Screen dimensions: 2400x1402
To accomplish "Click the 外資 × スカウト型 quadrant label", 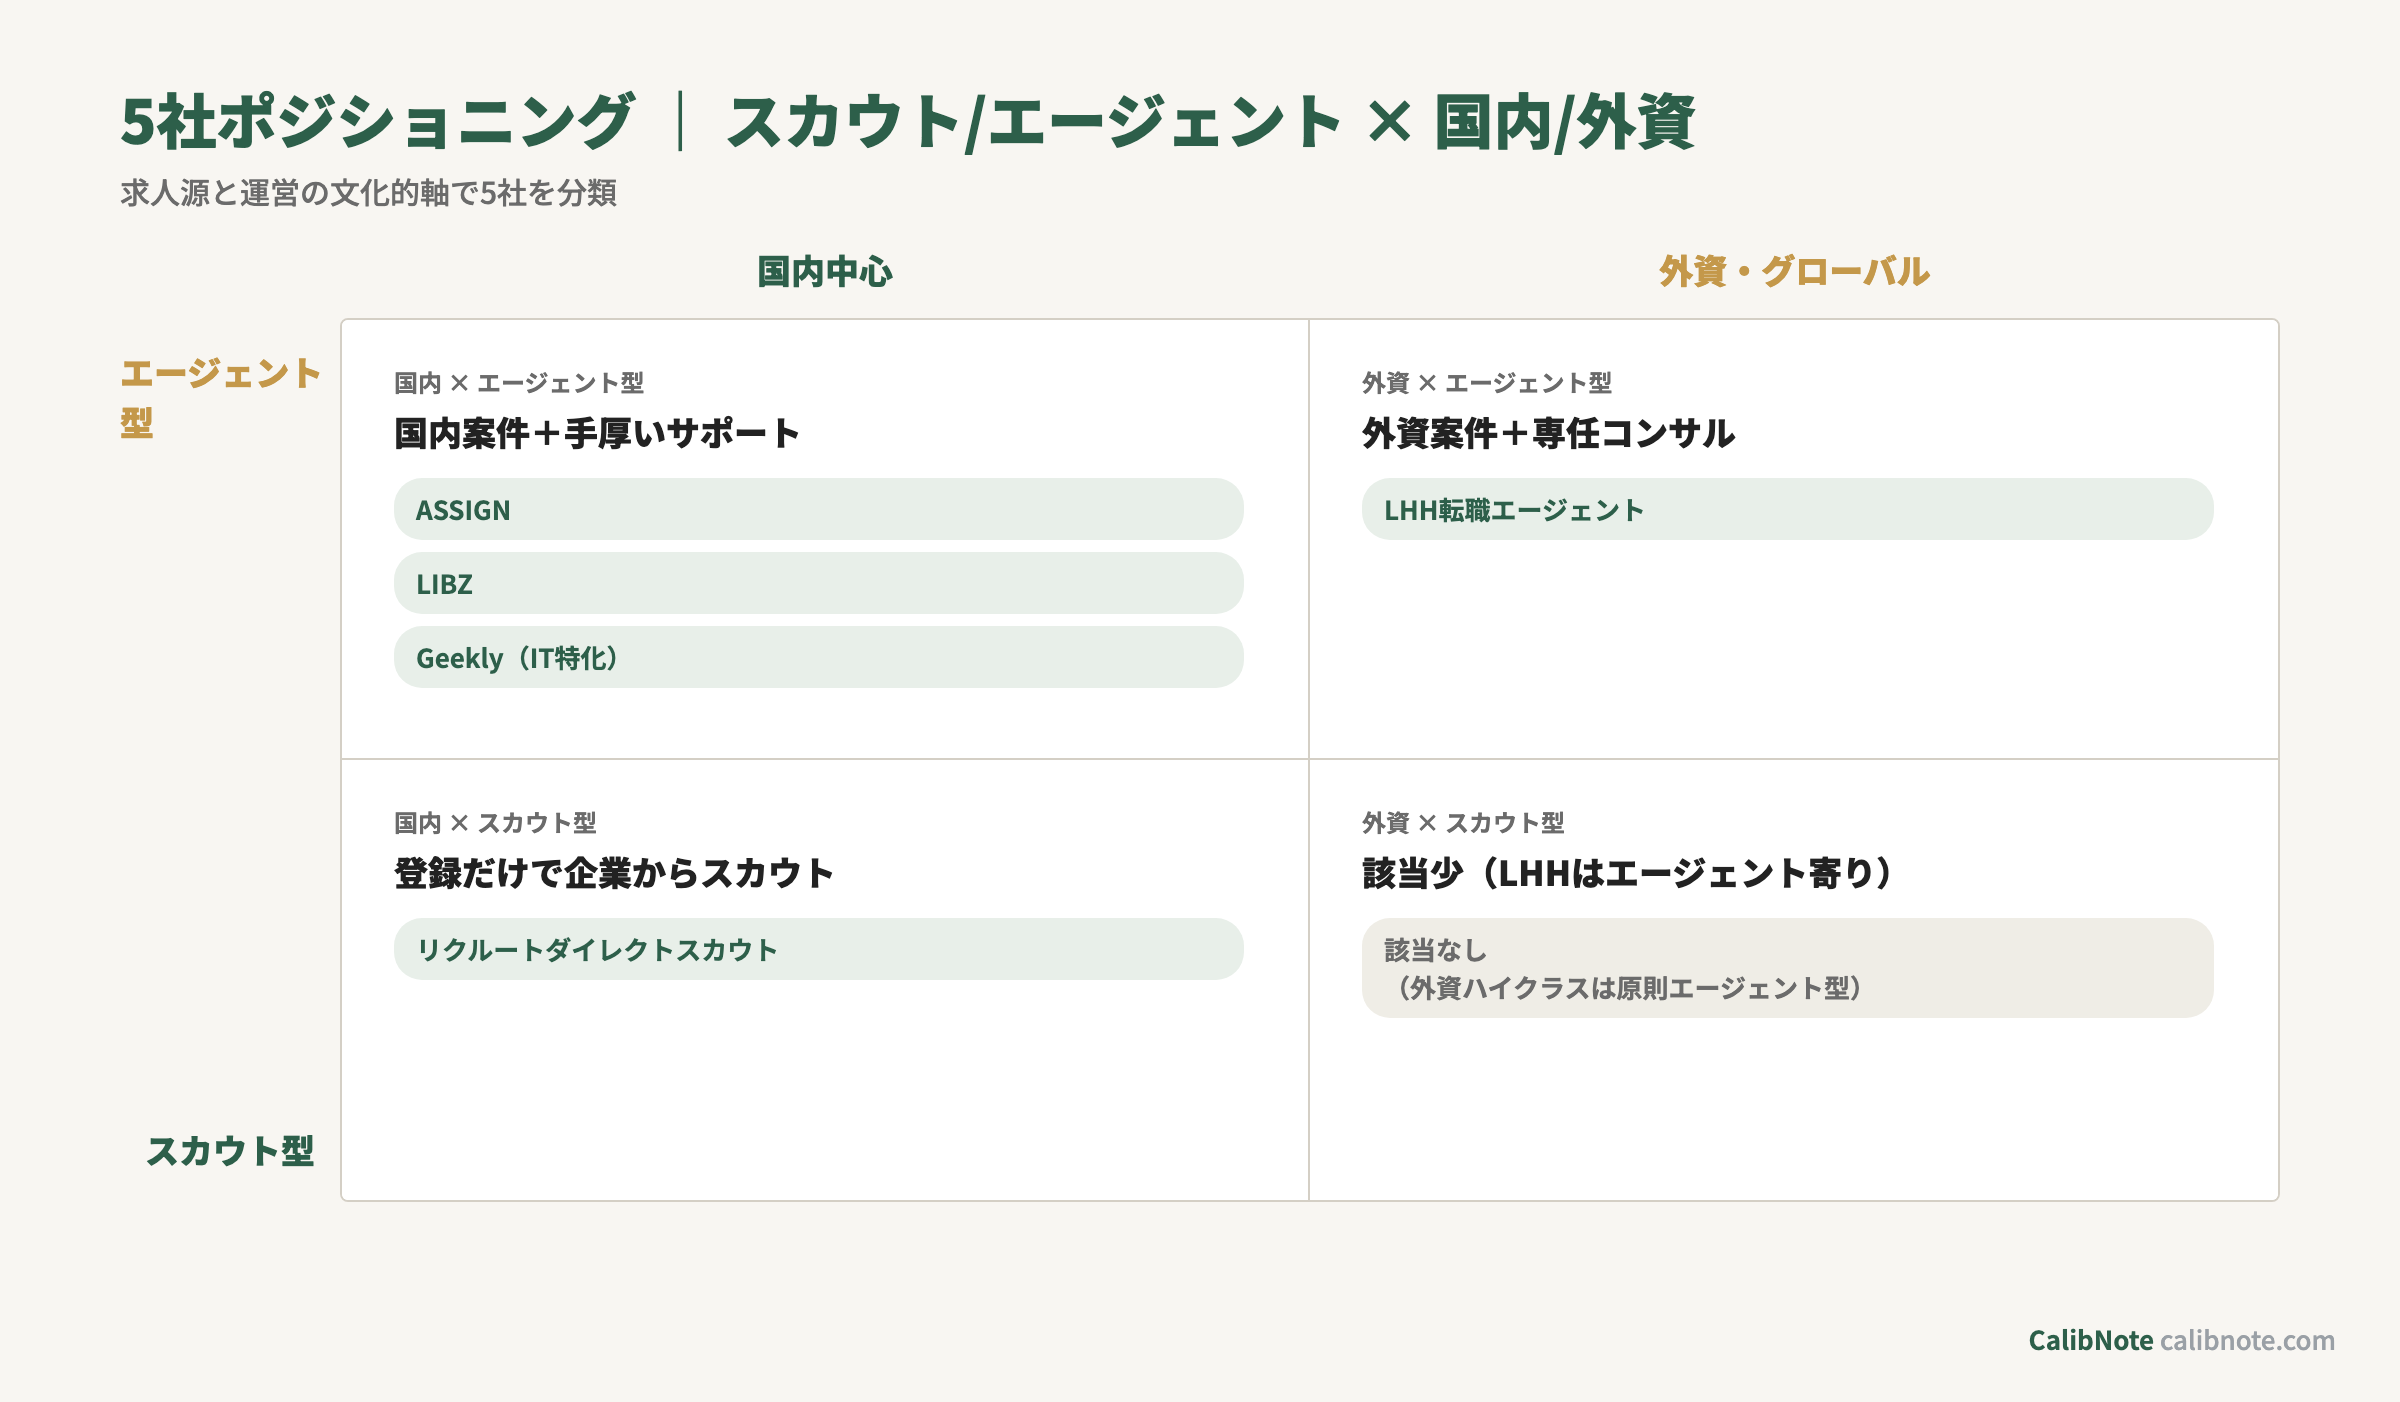I will [1463, 823].
